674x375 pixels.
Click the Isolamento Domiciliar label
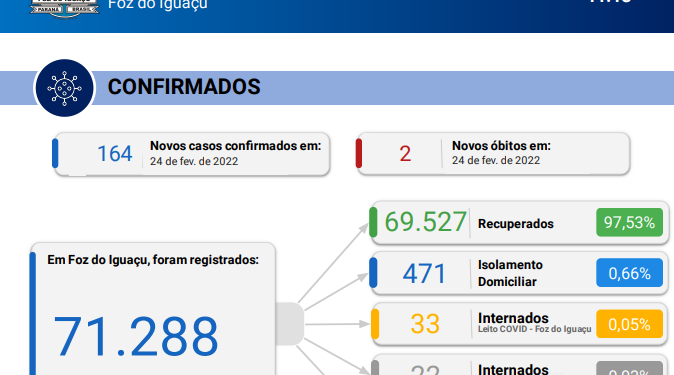[x=510, y=273]
